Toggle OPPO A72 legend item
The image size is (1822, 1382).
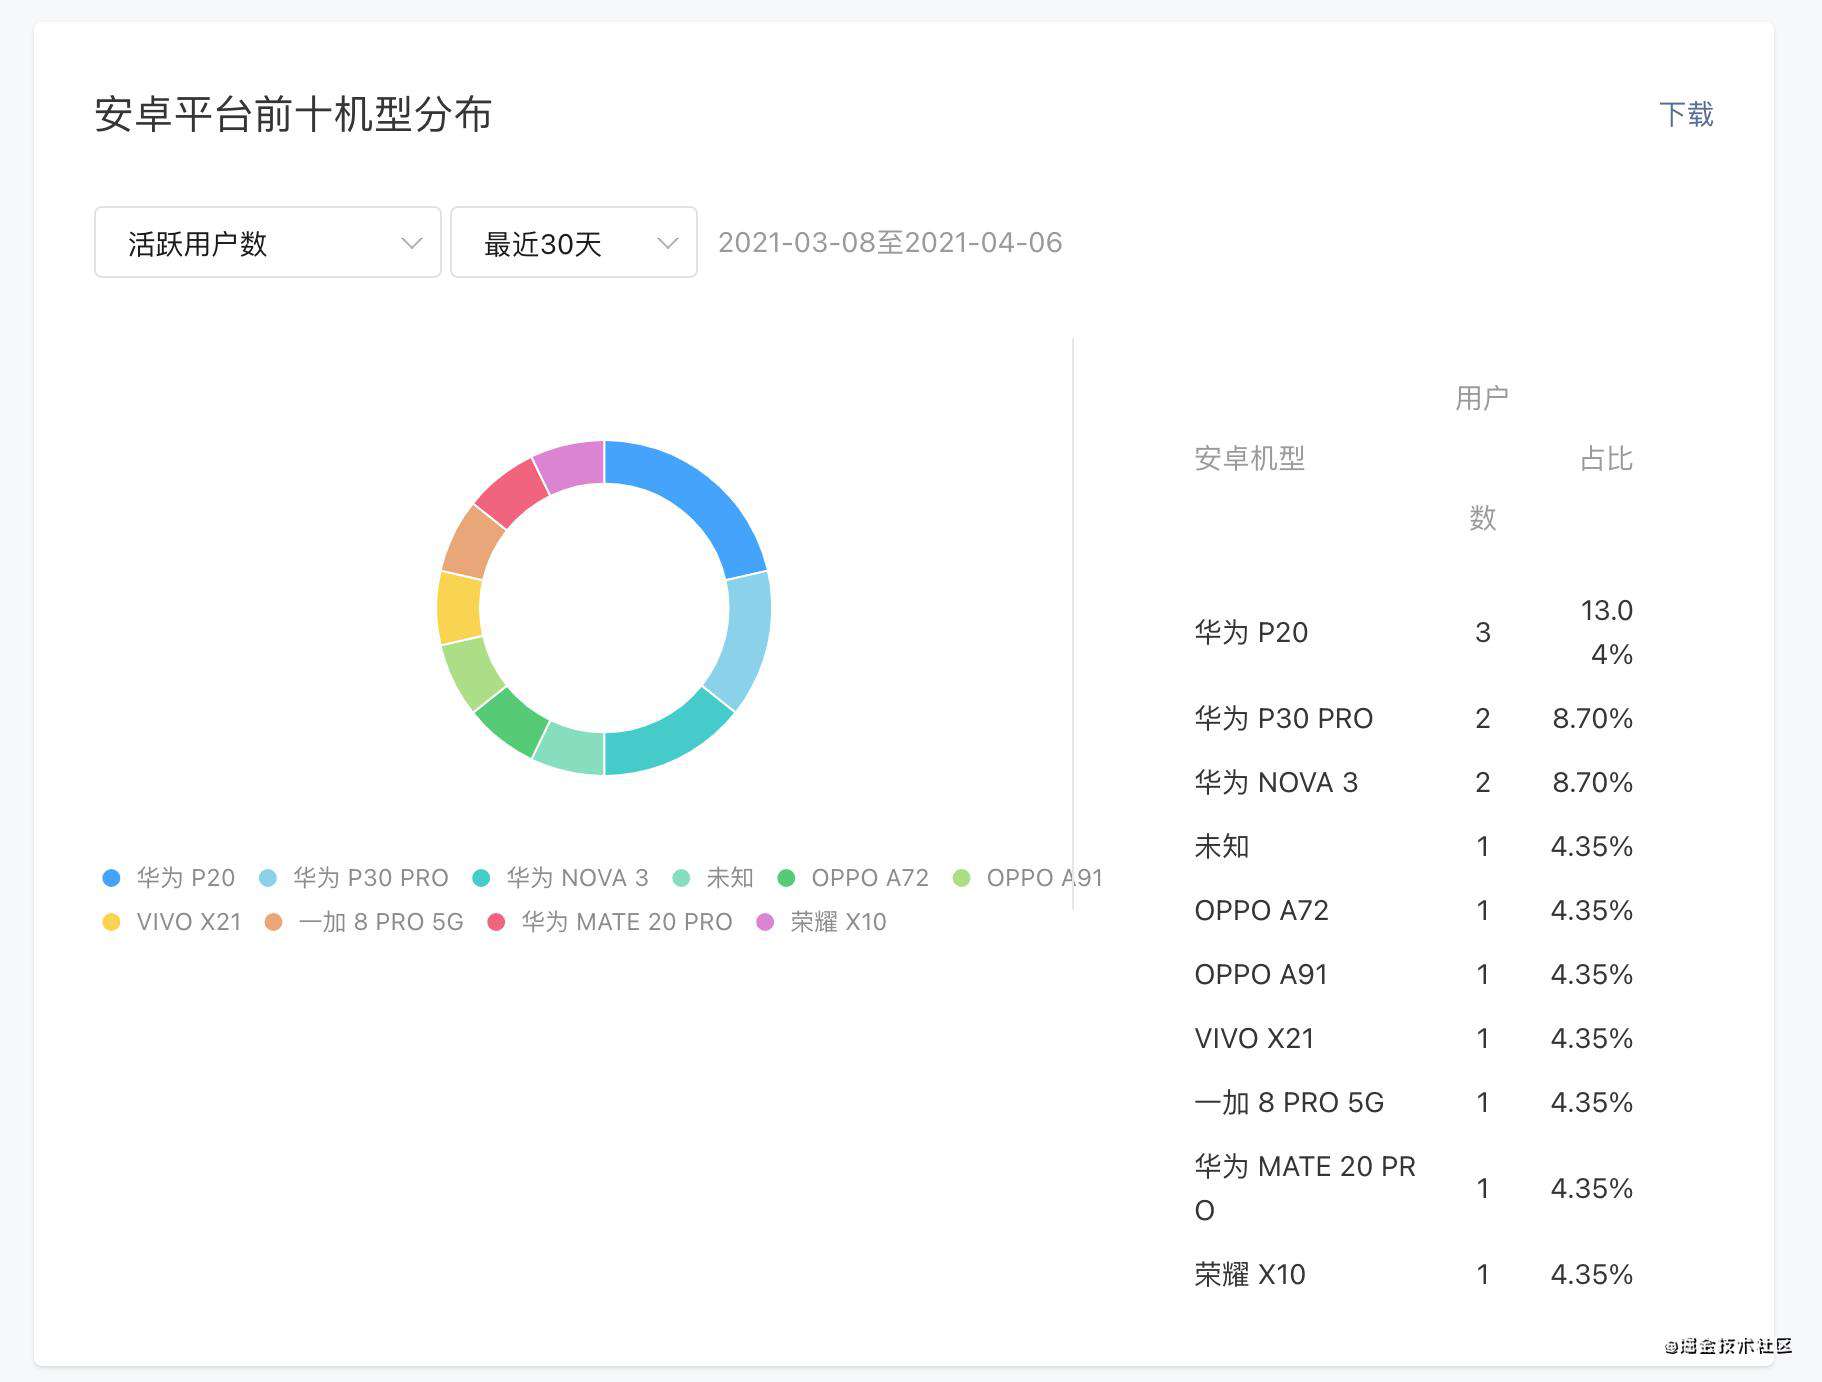click(853, 878)
